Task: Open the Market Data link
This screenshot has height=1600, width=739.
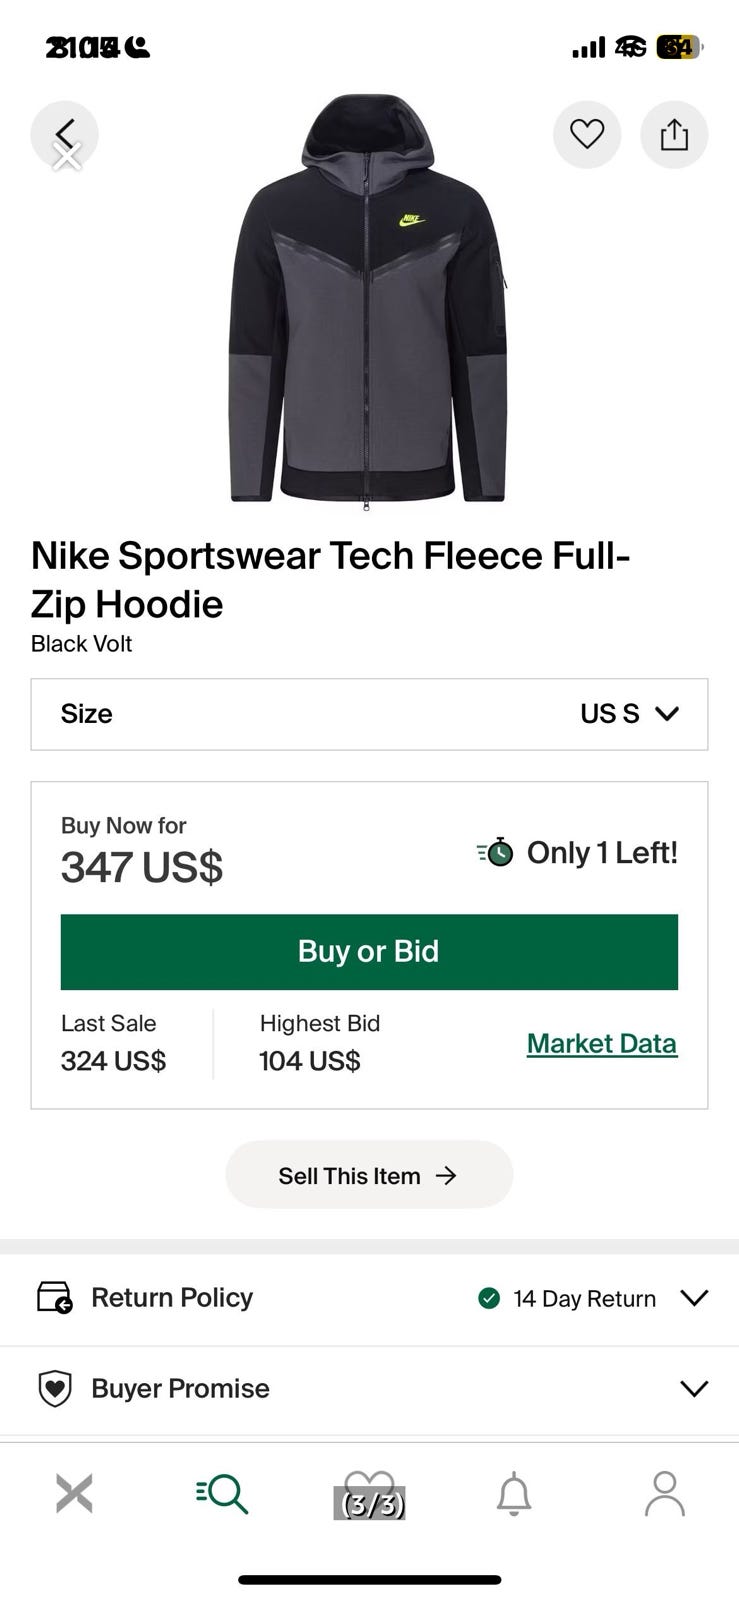Action: pos(601,1043)
